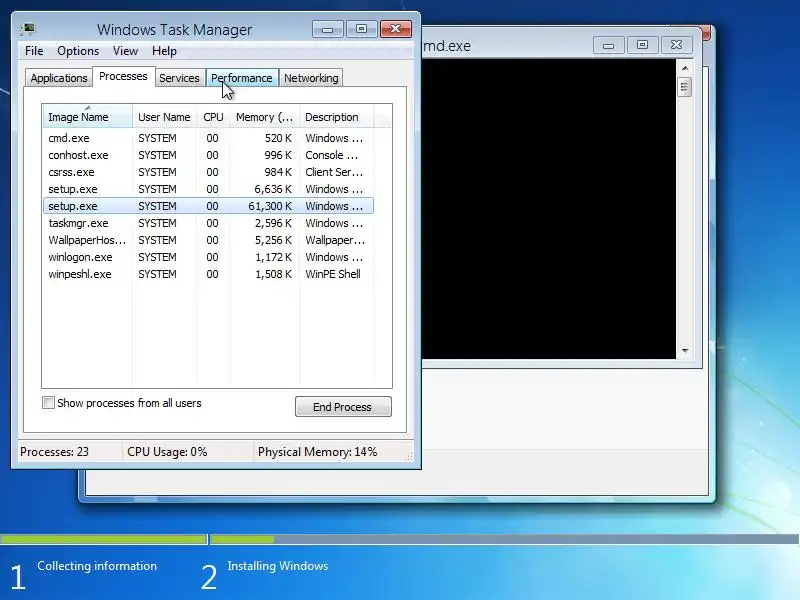Select the cmd.exe process row
This screenshot has width=800, height=600.
(209, 138)
